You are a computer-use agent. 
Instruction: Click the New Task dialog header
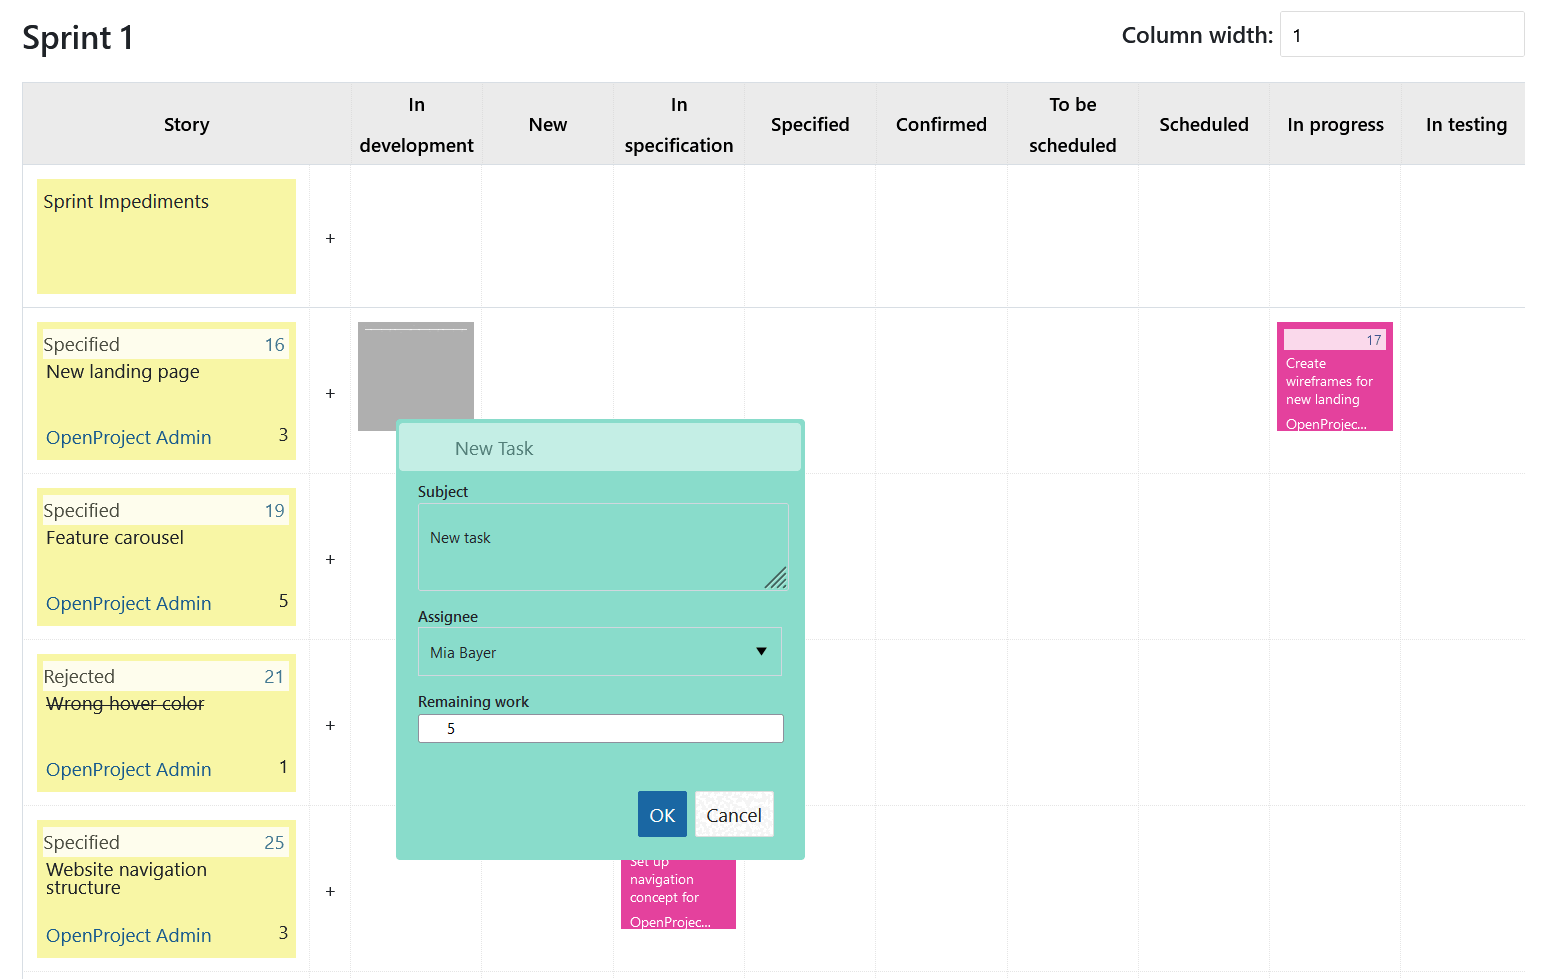pos(599,447)
